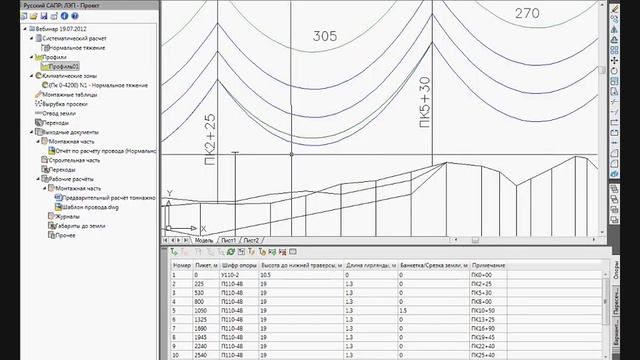Screen dimensions: 640x360
Task: Select the Rotate tool in right toolbar
Action: pos(614,71)
